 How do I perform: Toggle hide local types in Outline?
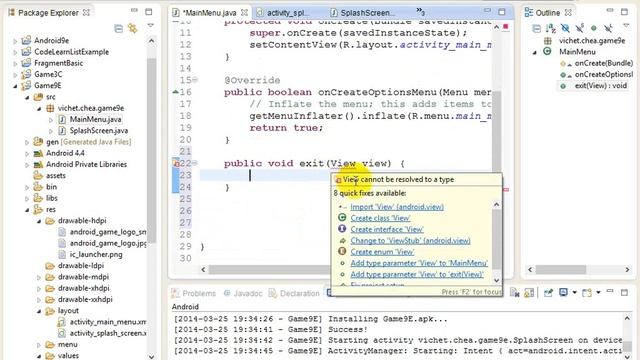coord(608,28)
